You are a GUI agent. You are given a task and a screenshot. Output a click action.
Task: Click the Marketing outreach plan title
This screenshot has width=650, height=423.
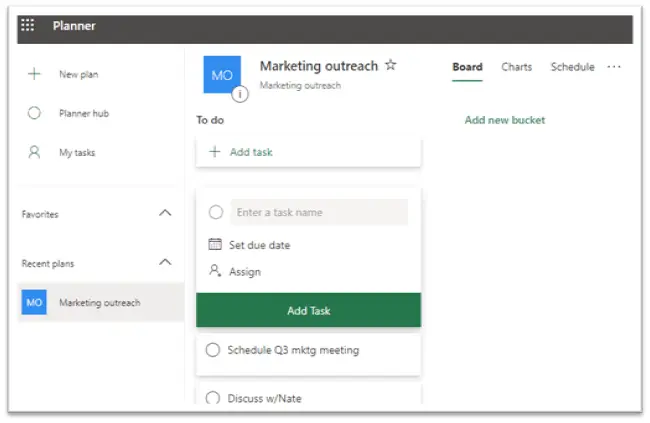(319, 66)
